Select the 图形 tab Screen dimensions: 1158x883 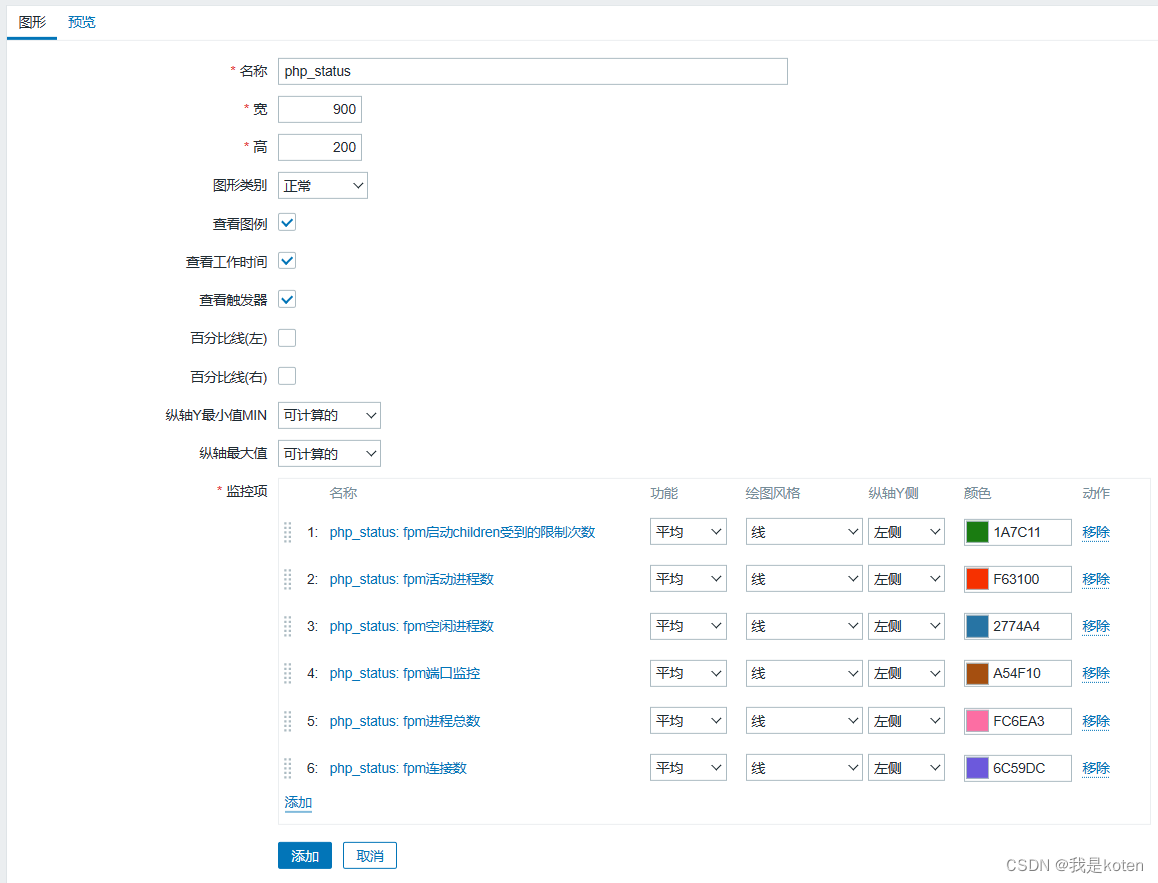pos(32,22)
